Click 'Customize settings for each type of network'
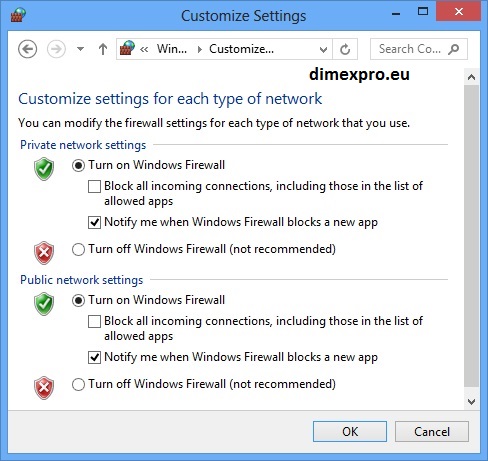Screen dimensions: 488x461 point(170,99)
